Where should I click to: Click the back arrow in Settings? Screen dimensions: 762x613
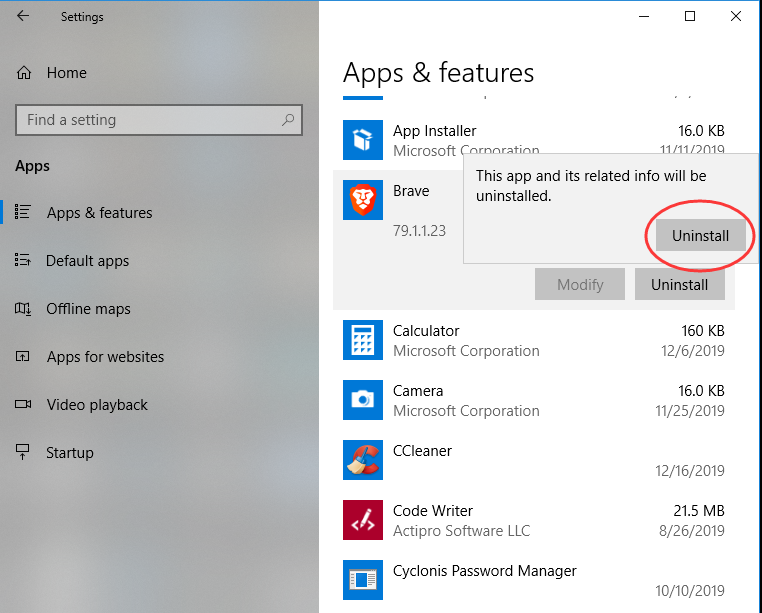click(23, 16)
